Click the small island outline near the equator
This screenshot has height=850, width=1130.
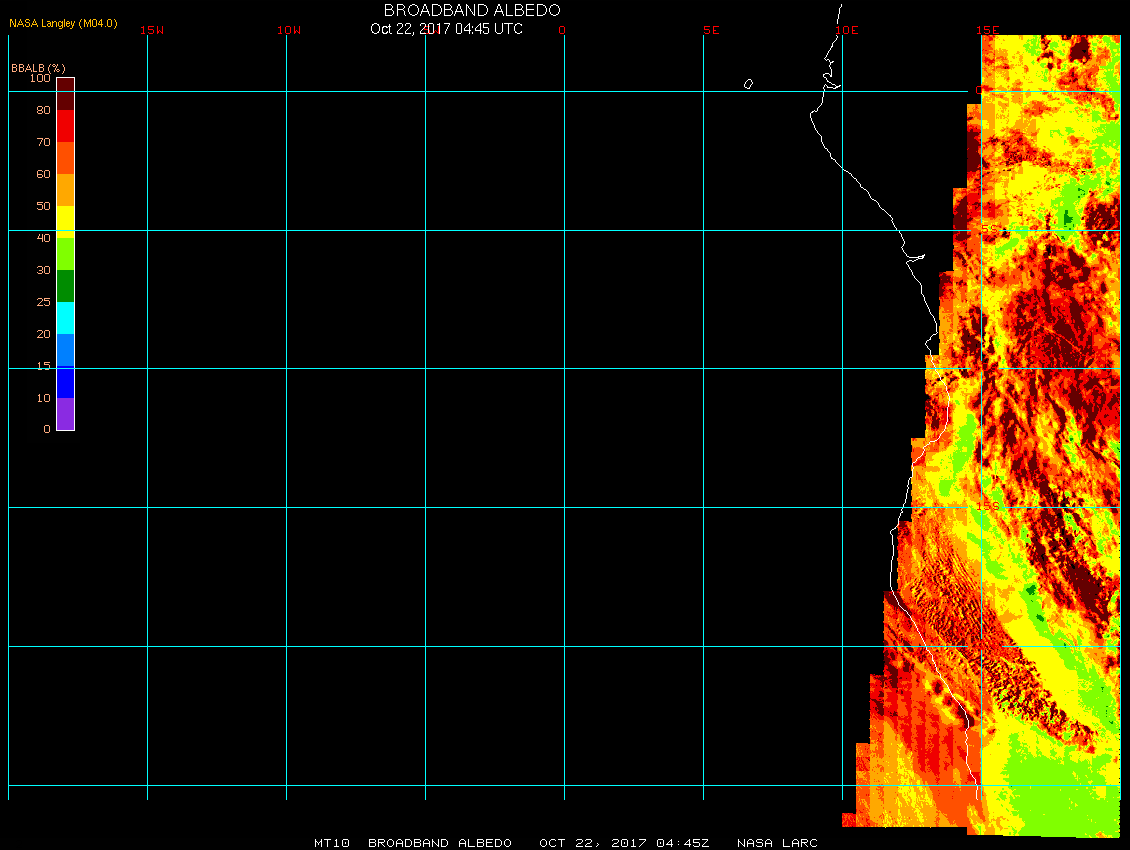point(748,84)
